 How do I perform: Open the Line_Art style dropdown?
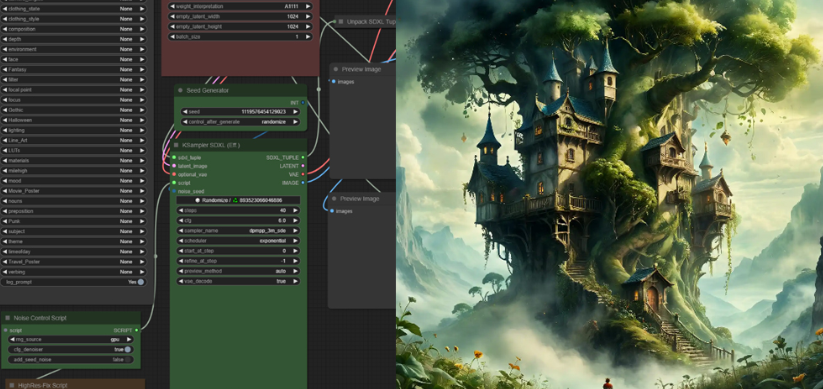point(73,141)
